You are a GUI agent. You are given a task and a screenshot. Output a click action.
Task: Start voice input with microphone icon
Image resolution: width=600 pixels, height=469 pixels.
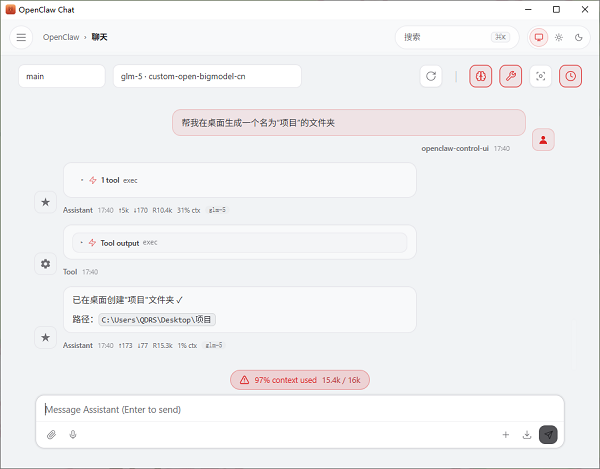(73, 435)
